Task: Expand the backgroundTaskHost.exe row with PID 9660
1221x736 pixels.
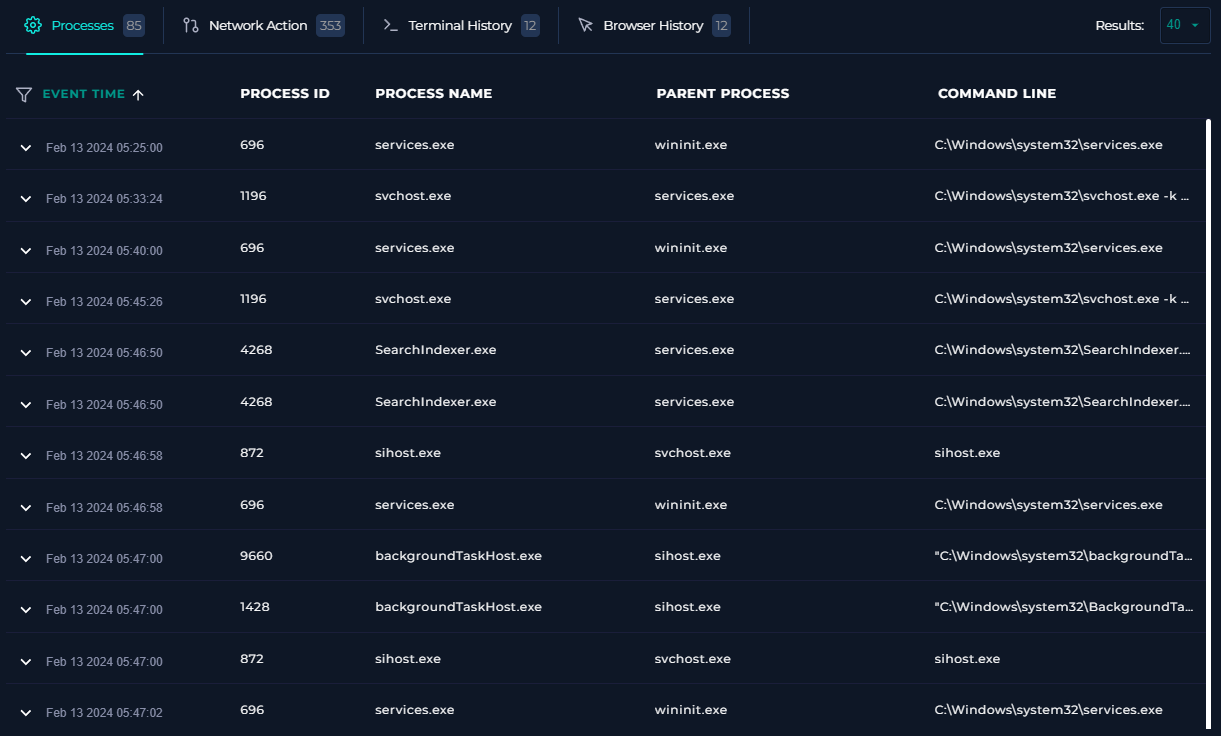Action: click(x=26, y=558)
